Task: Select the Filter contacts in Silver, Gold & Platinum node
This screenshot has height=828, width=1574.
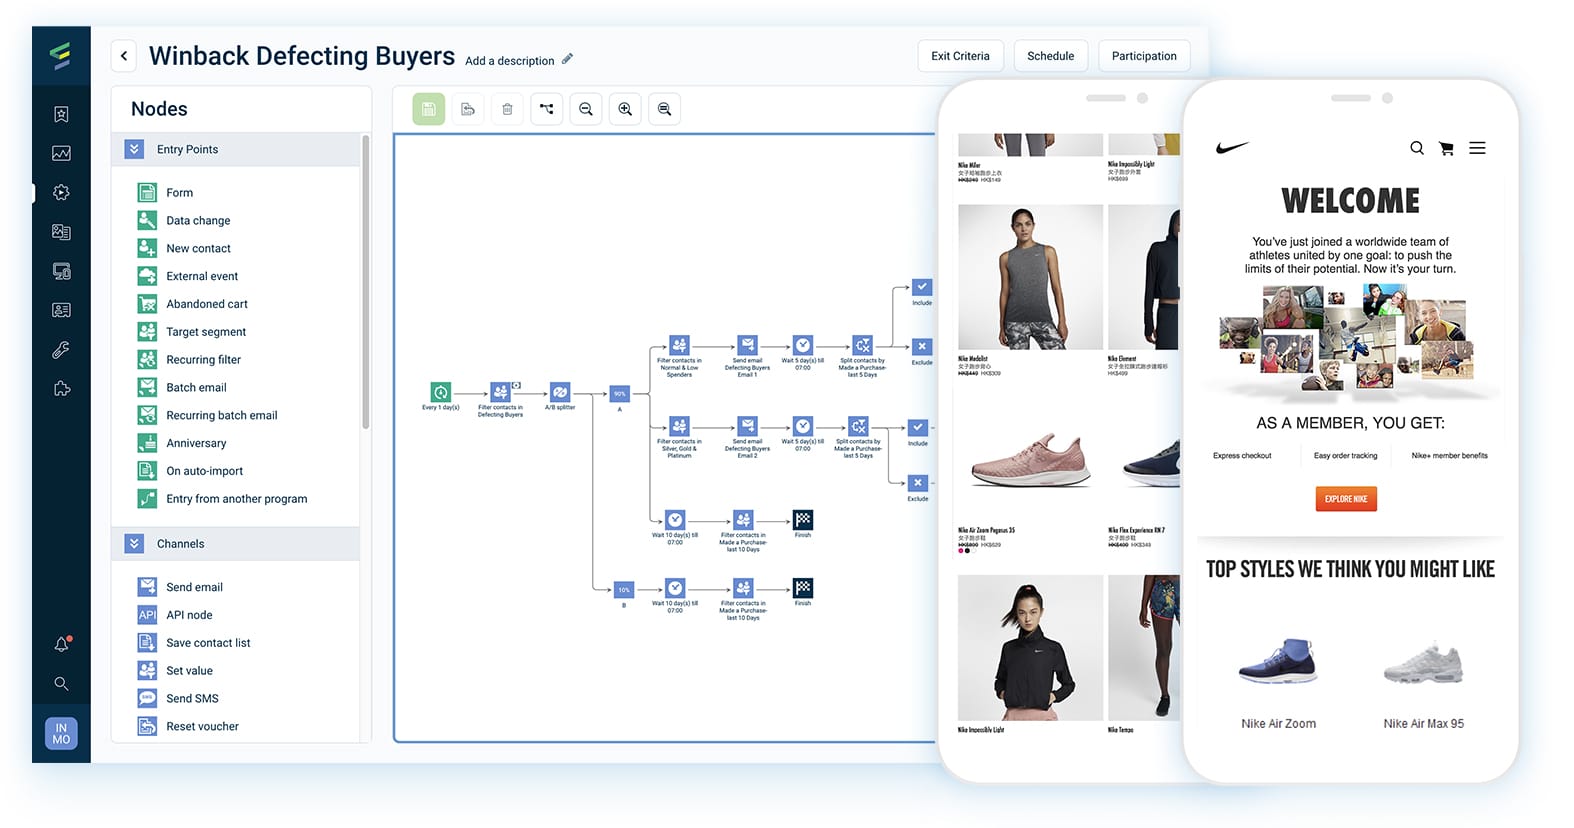Action: (x=679, y=426)
